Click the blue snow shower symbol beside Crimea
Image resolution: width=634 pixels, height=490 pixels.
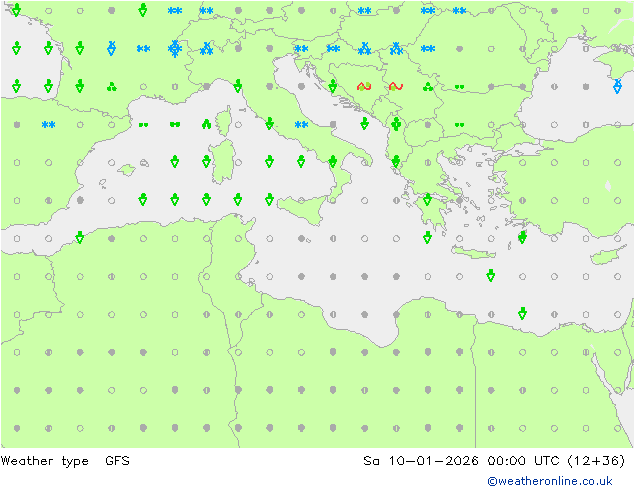[x=617, y=86]
